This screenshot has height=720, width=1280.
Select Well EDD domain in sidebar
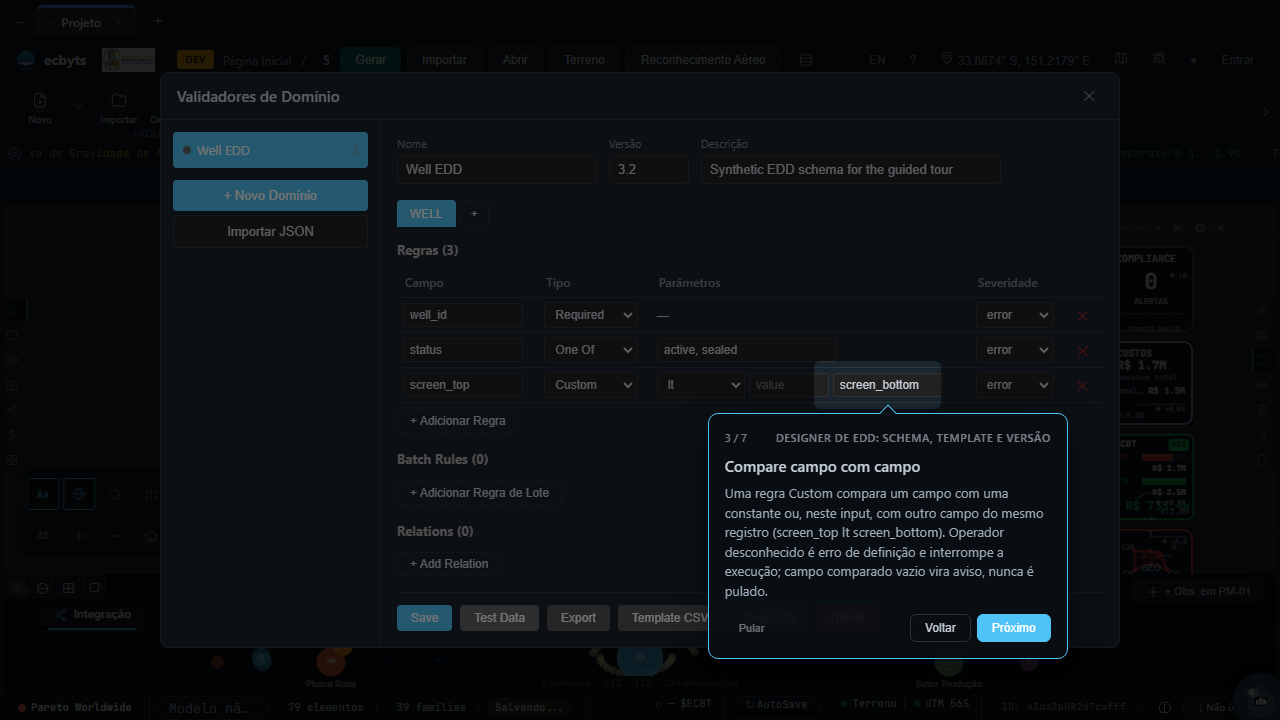tap(270, 150)
